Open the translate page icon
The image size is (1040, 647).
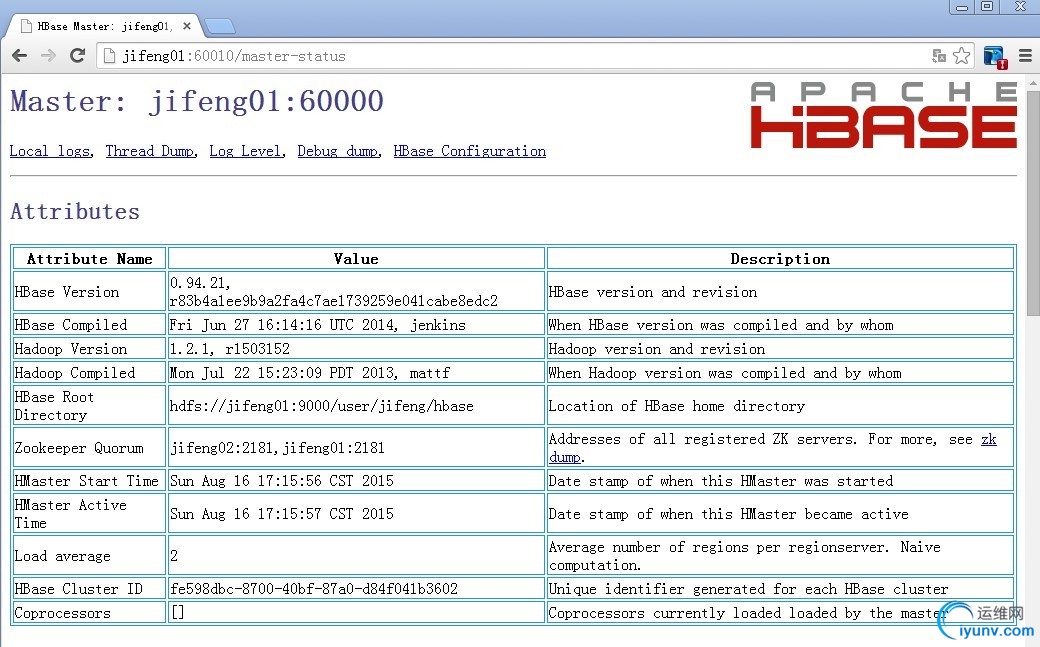pyautogui.click(x=939, y=56)
